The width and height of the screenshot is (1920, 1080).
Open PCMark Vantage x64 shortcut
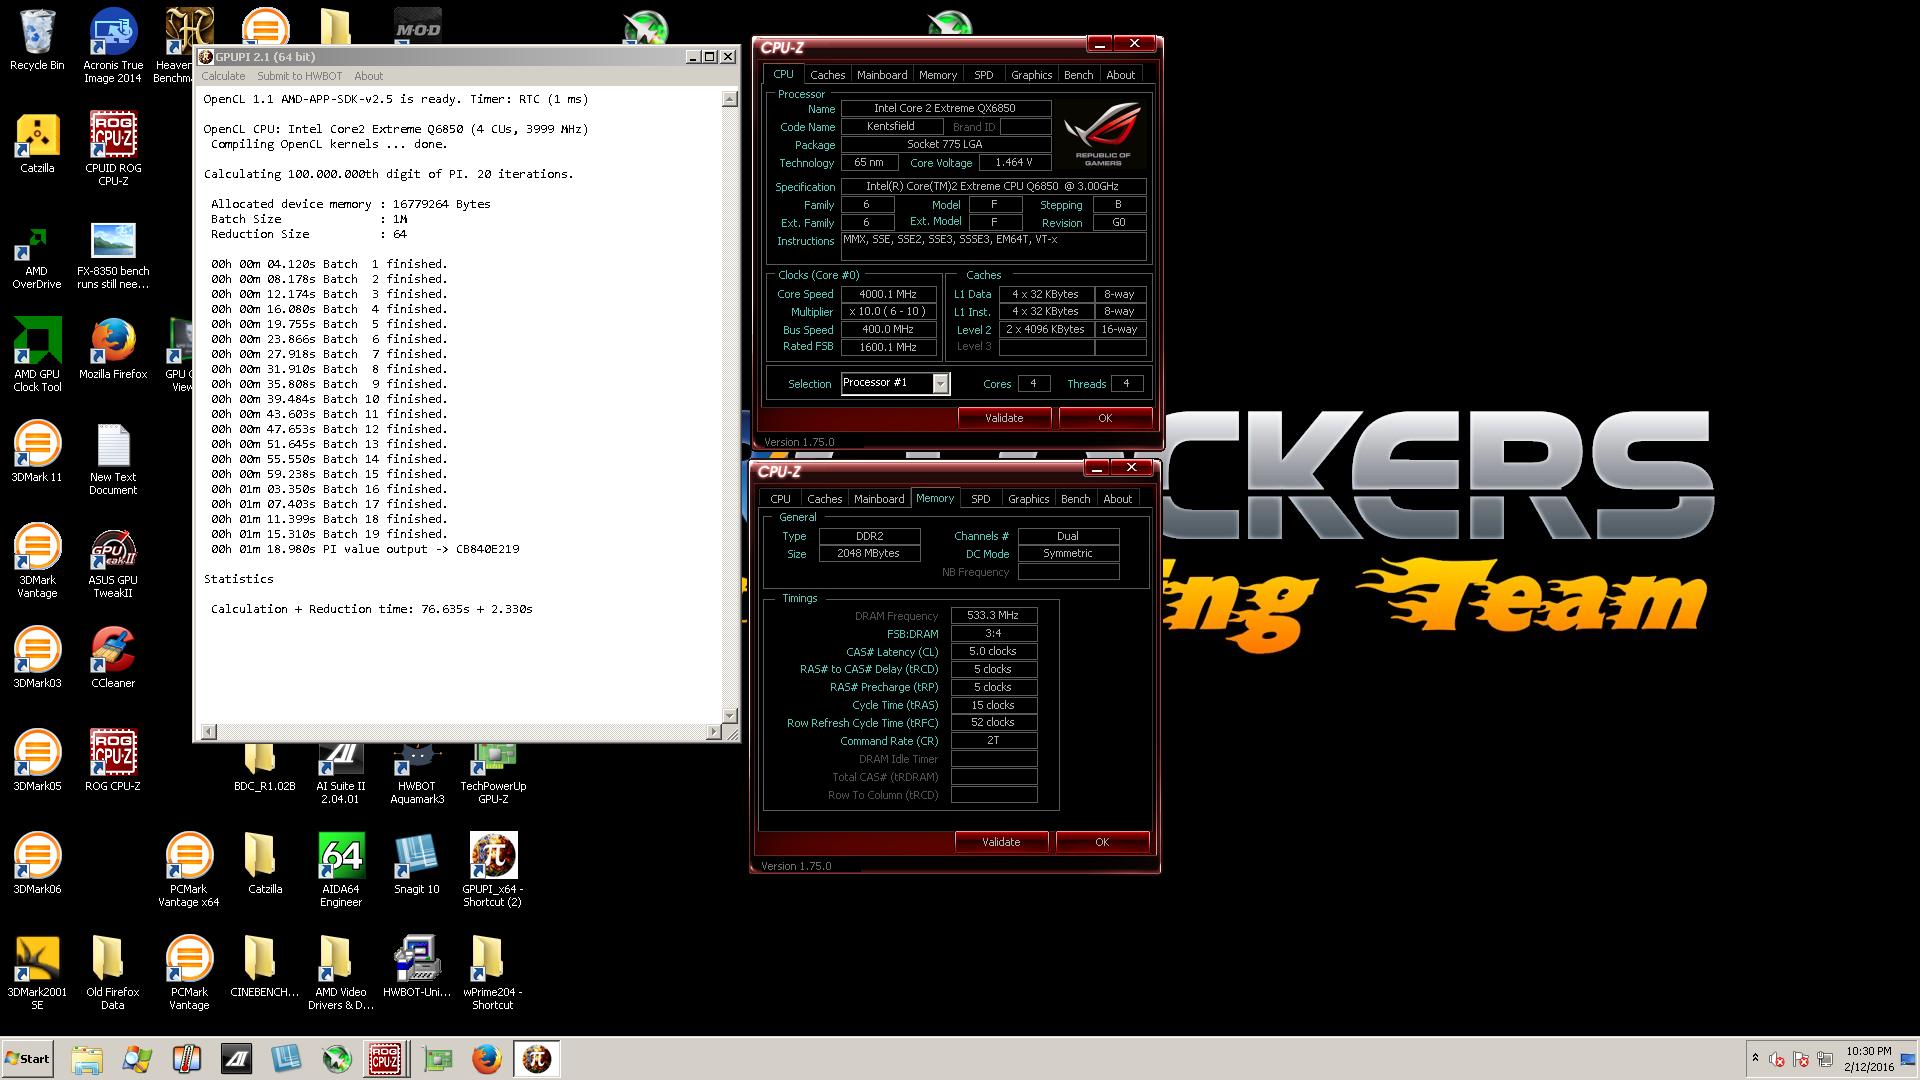click(x=189, y=870)
